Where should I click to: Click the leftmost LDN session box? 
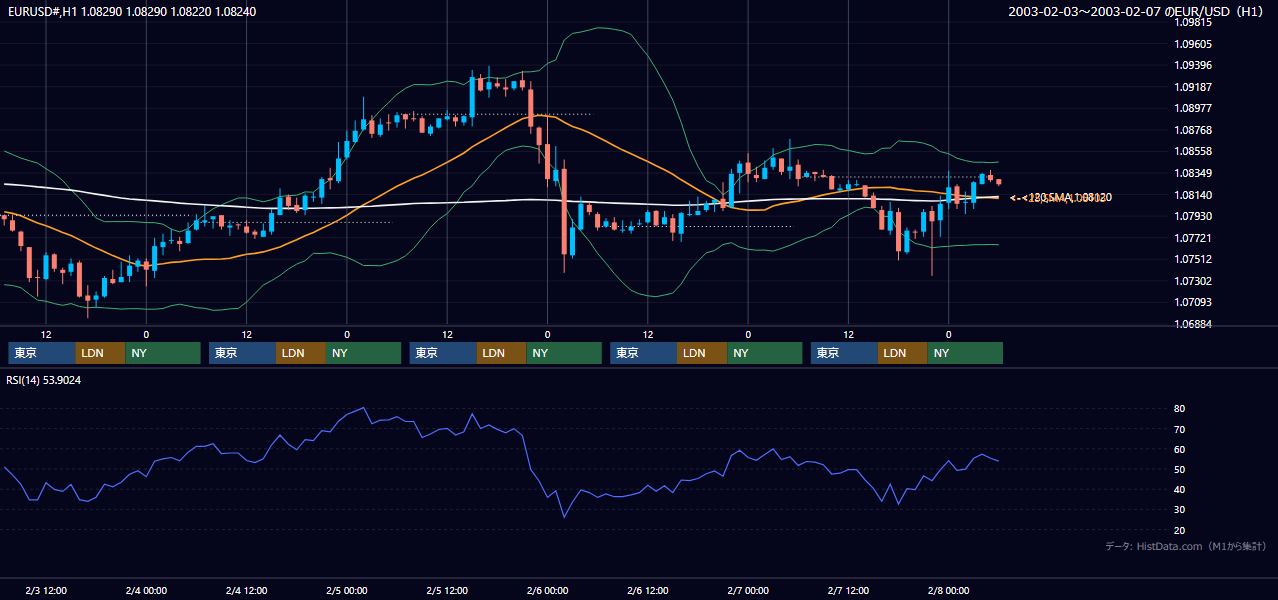[100, 353]
